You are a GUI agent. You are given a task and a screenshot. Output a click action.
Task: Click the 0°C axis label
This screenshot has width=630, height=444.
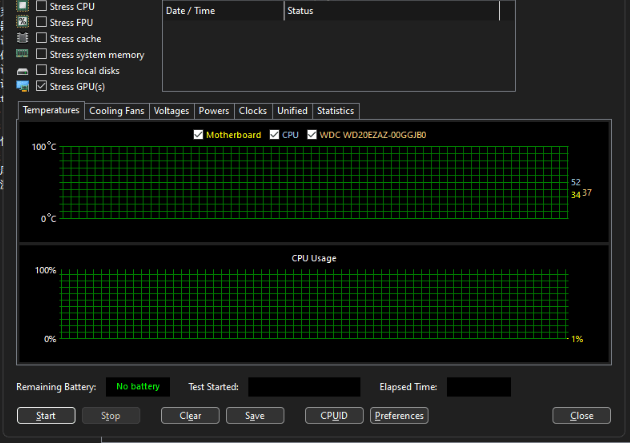coord(49,219)
